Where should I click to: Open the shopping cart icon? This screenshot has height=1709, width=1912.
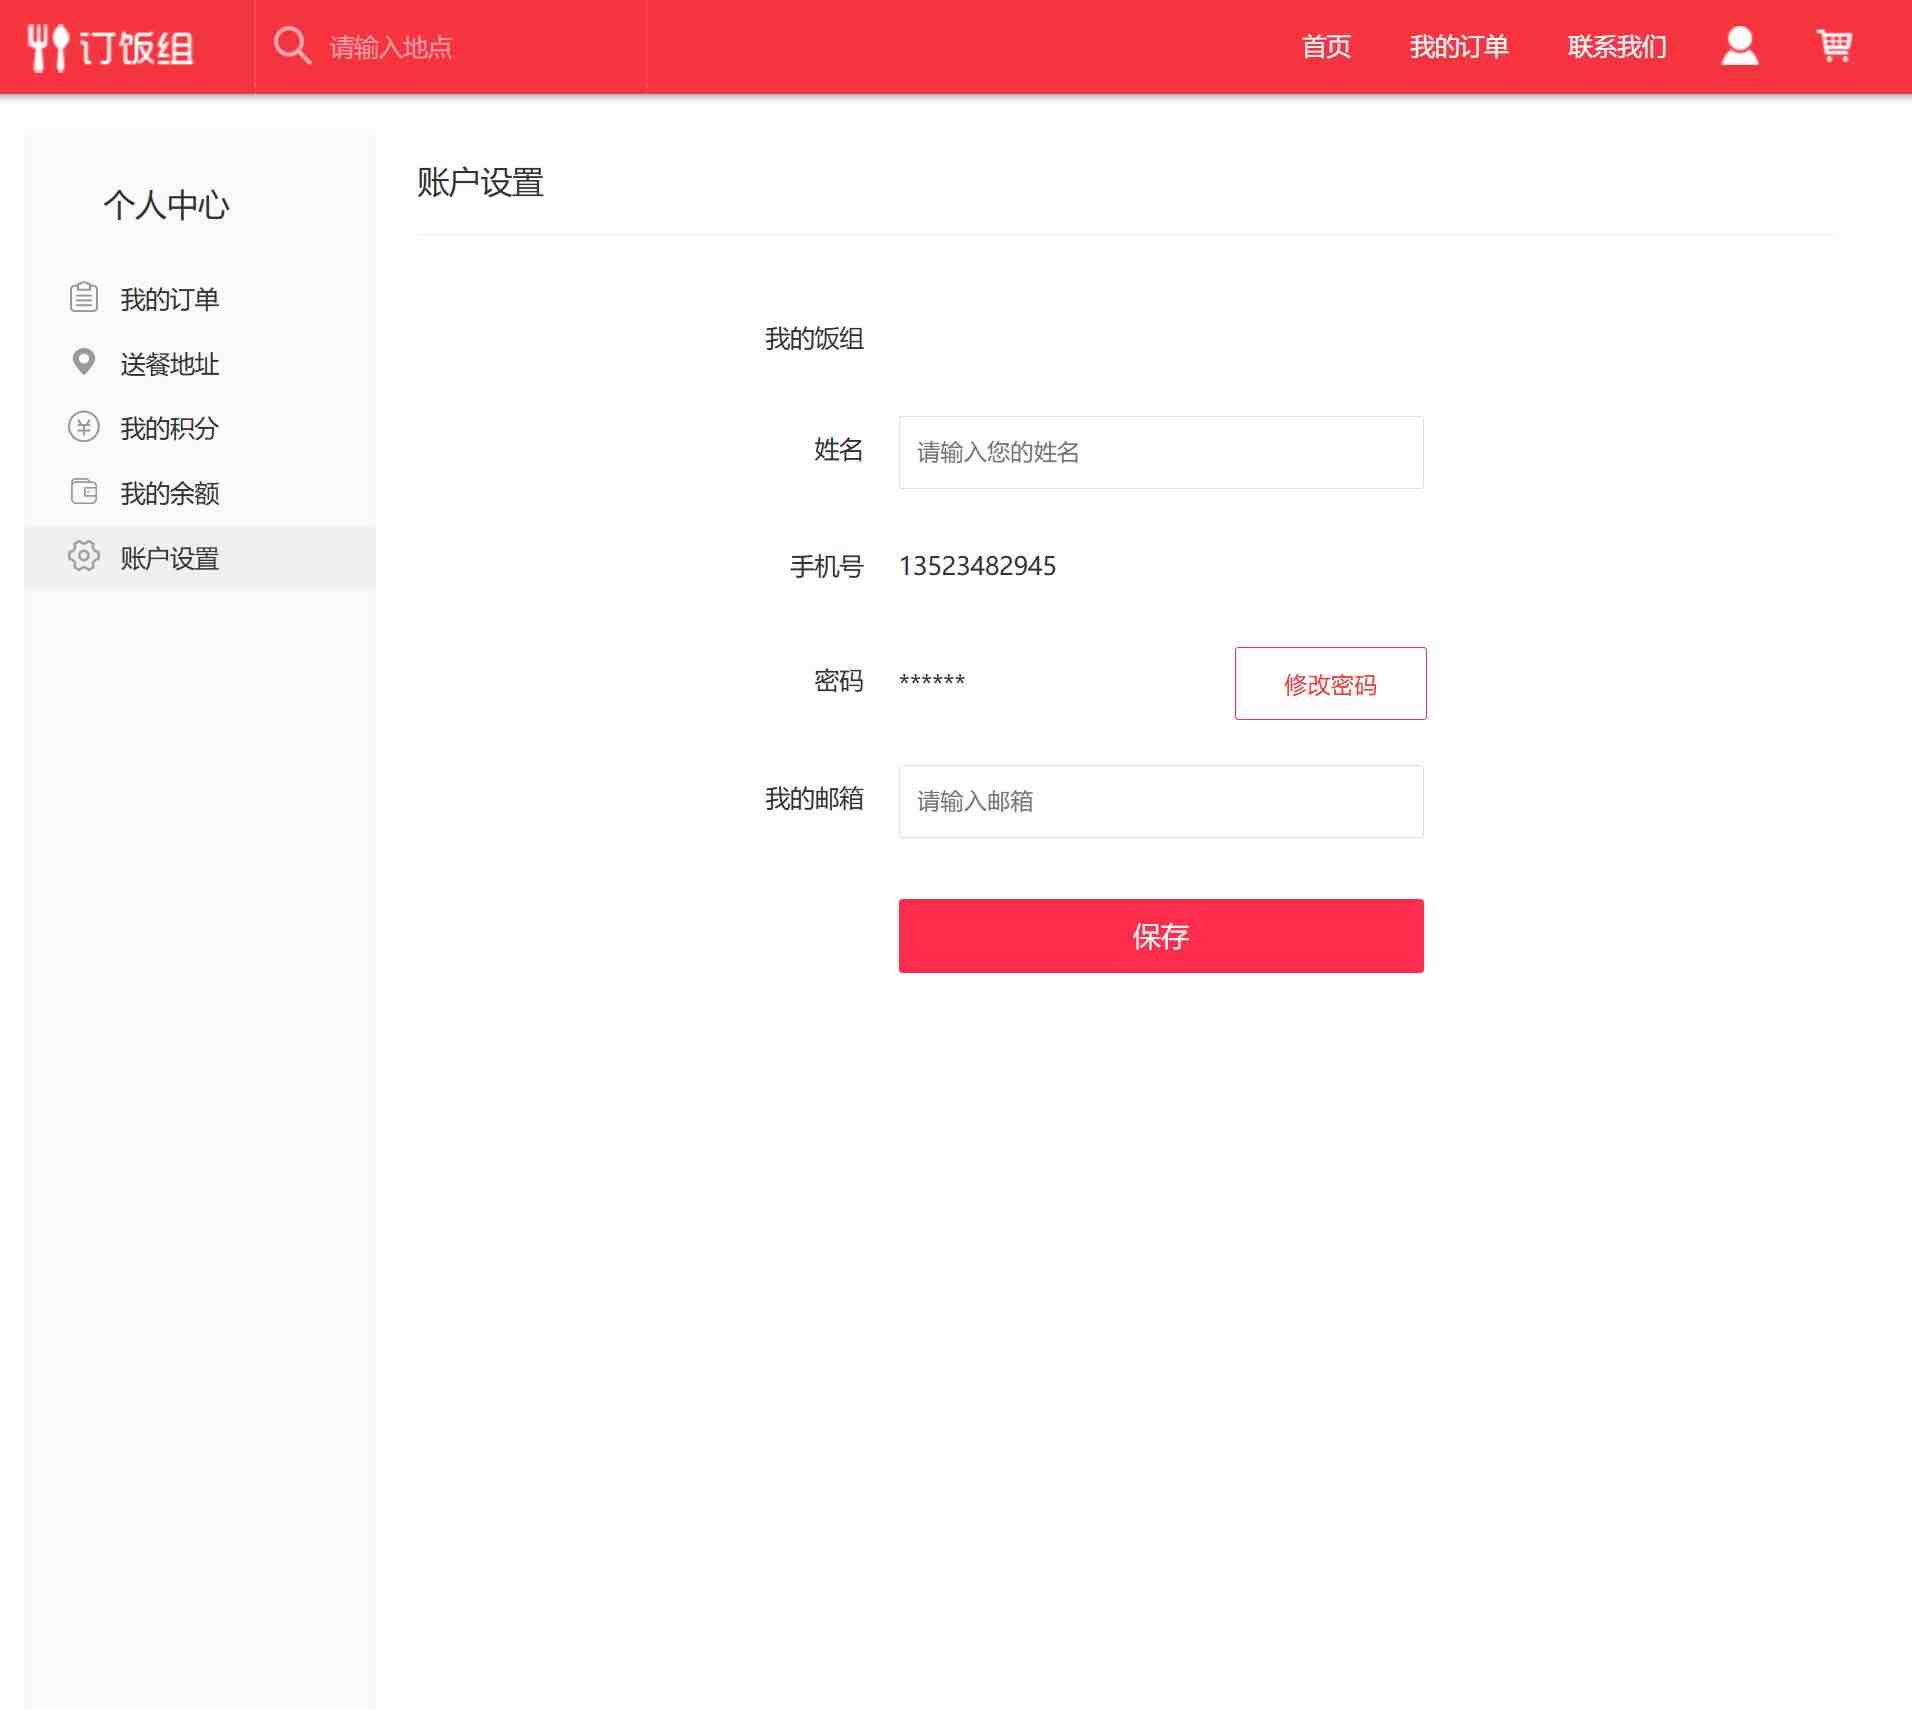(x=1838, y=45)
